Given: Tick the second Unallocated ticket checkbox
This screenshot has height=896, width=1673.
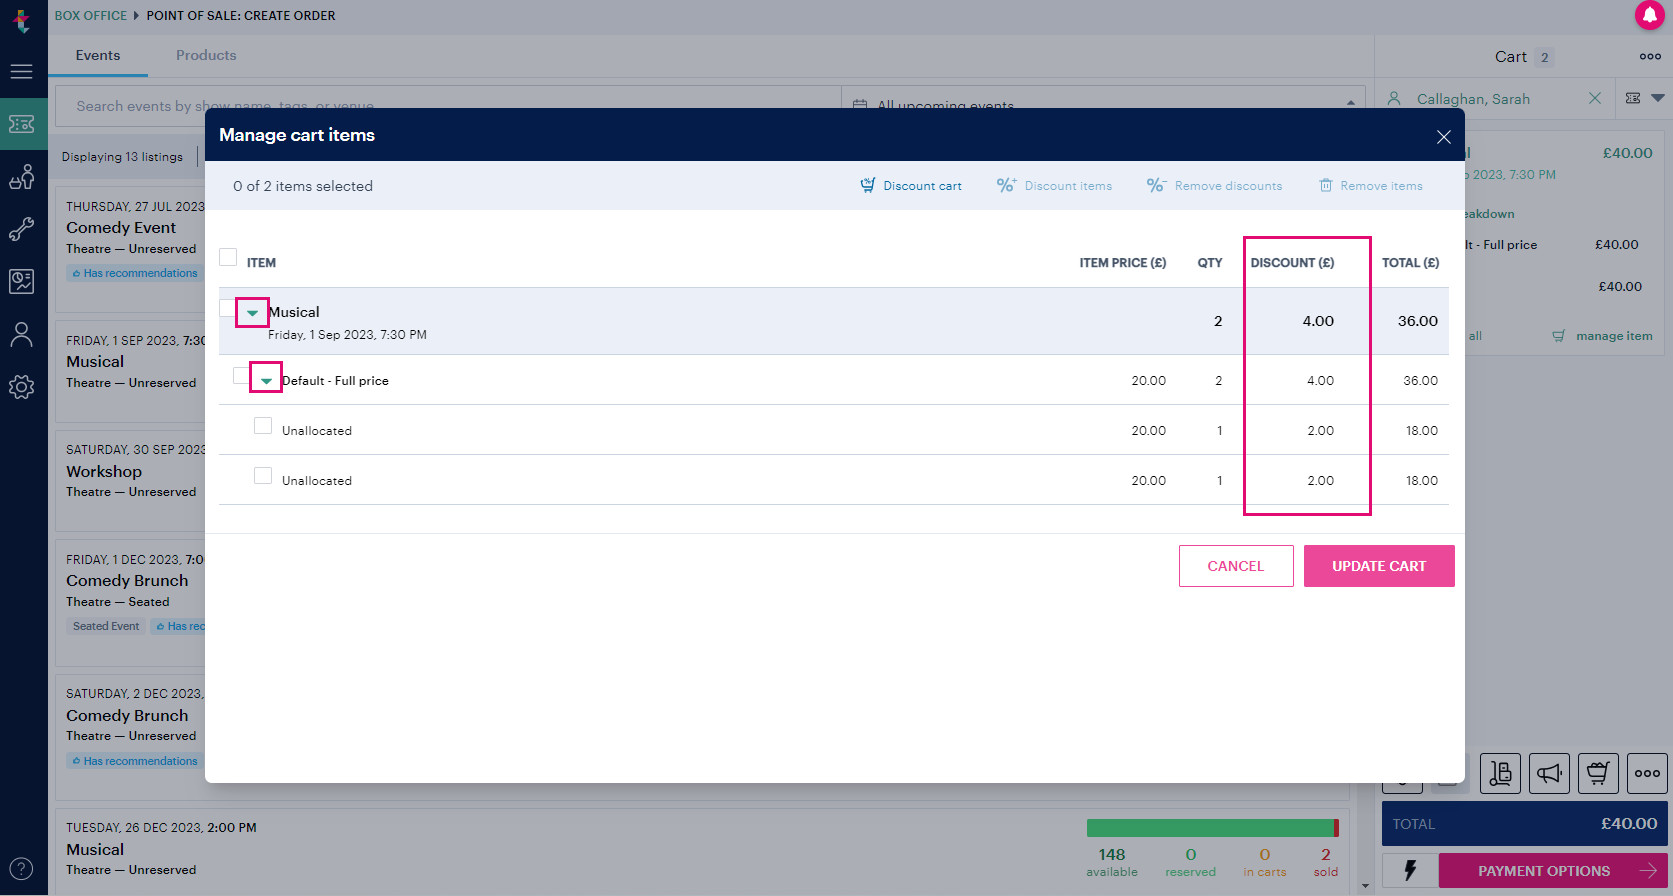Looking at the screenshot, I should click(263, 476).
